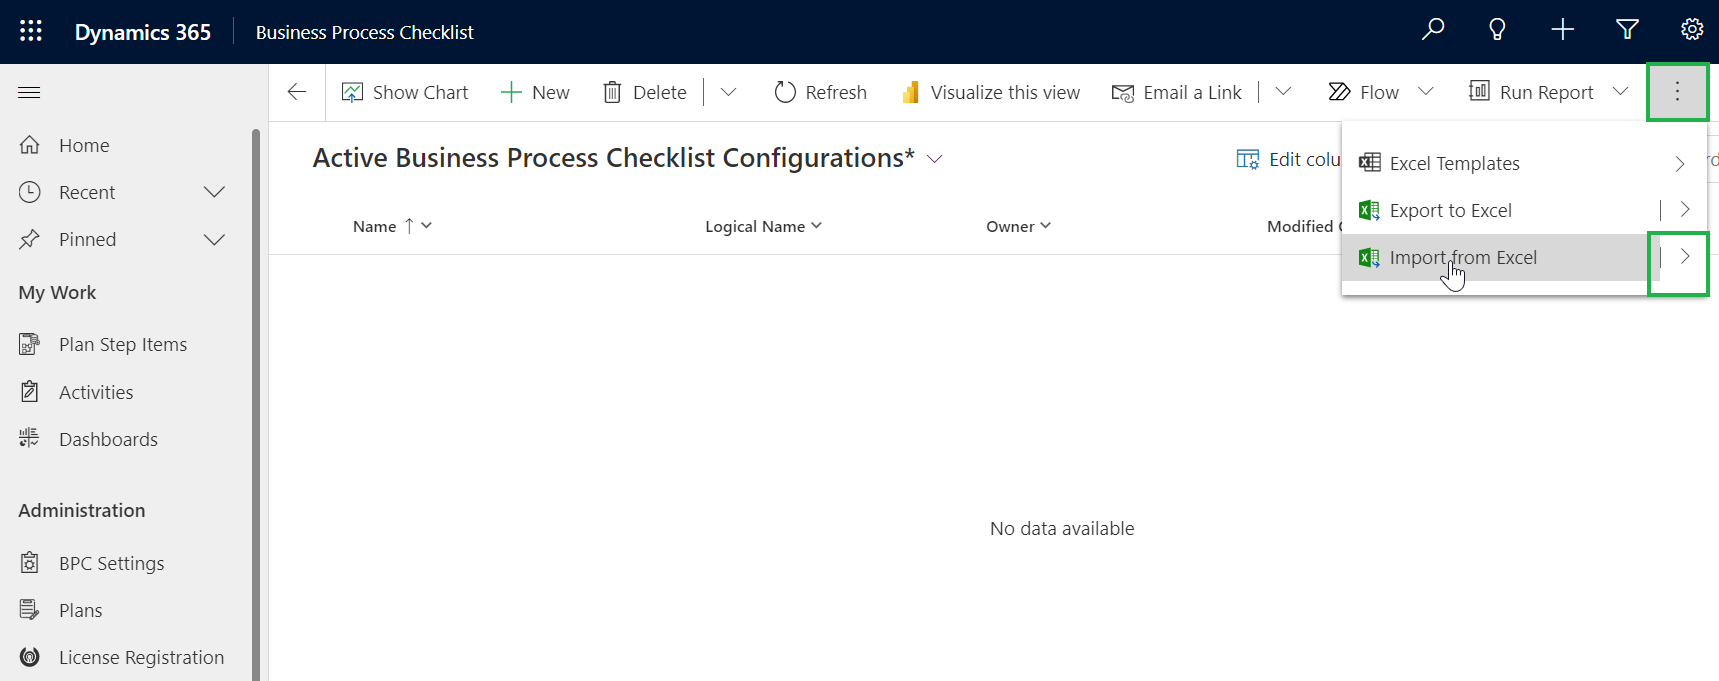The width and height of the screenshot is (1719, 681).
Task: Open BPC Settings in the sidebar
Action: [x=111, y=564]
